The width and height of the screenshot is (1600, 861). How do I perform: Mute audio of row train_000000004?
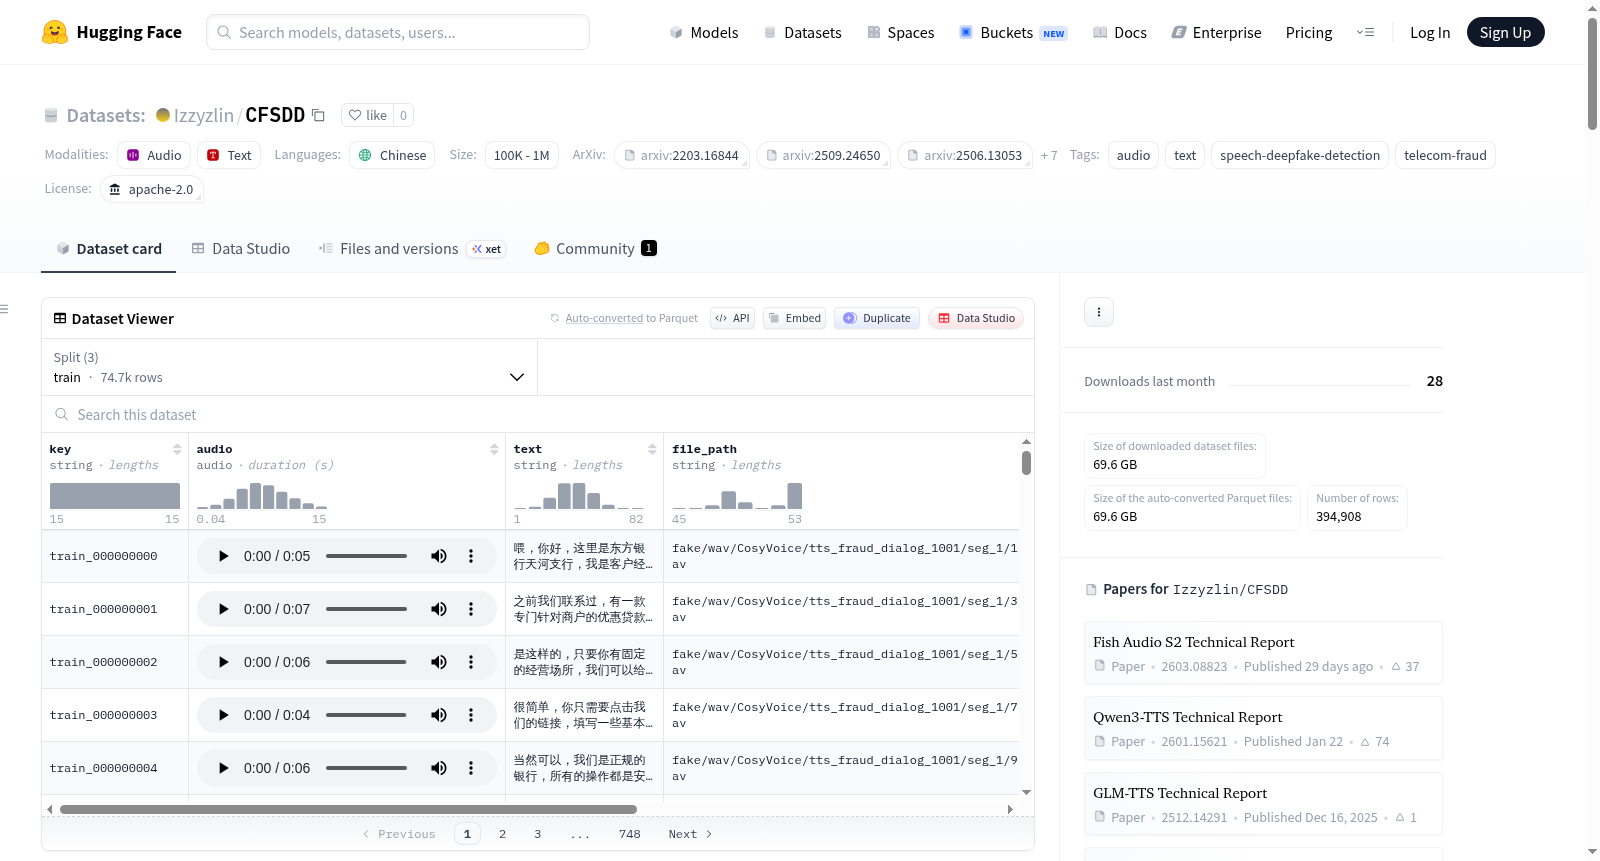pos(439,768)
